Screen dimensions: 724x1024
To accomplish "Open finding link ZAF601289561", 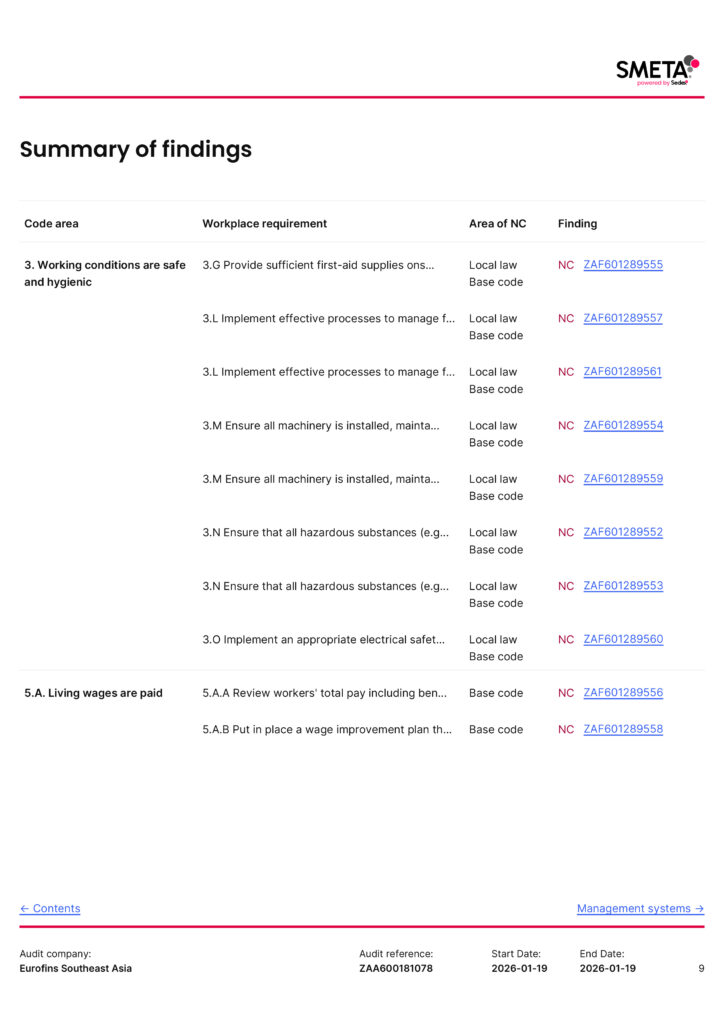I will coord(622,372).
